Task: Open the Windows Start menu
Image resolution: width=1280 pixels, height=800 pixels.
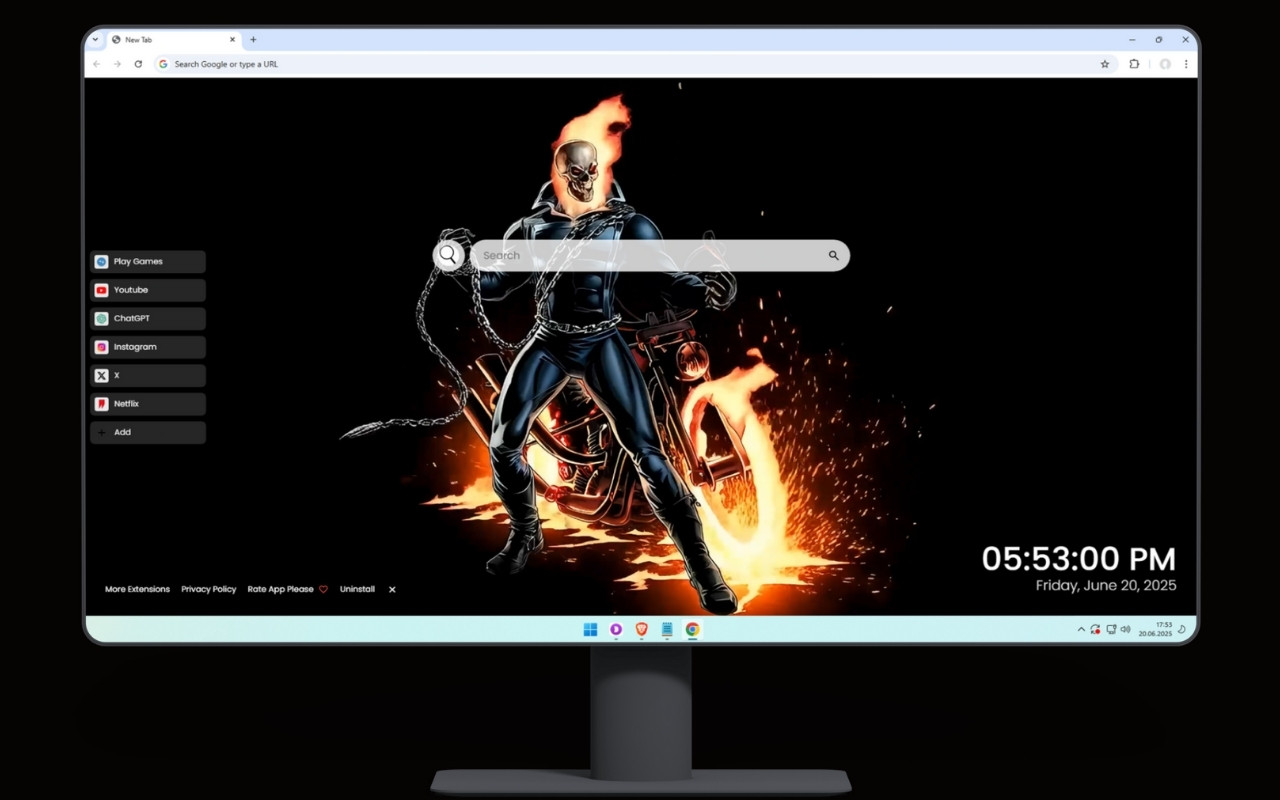Action: pyautogui.click(x=590, y=629)
